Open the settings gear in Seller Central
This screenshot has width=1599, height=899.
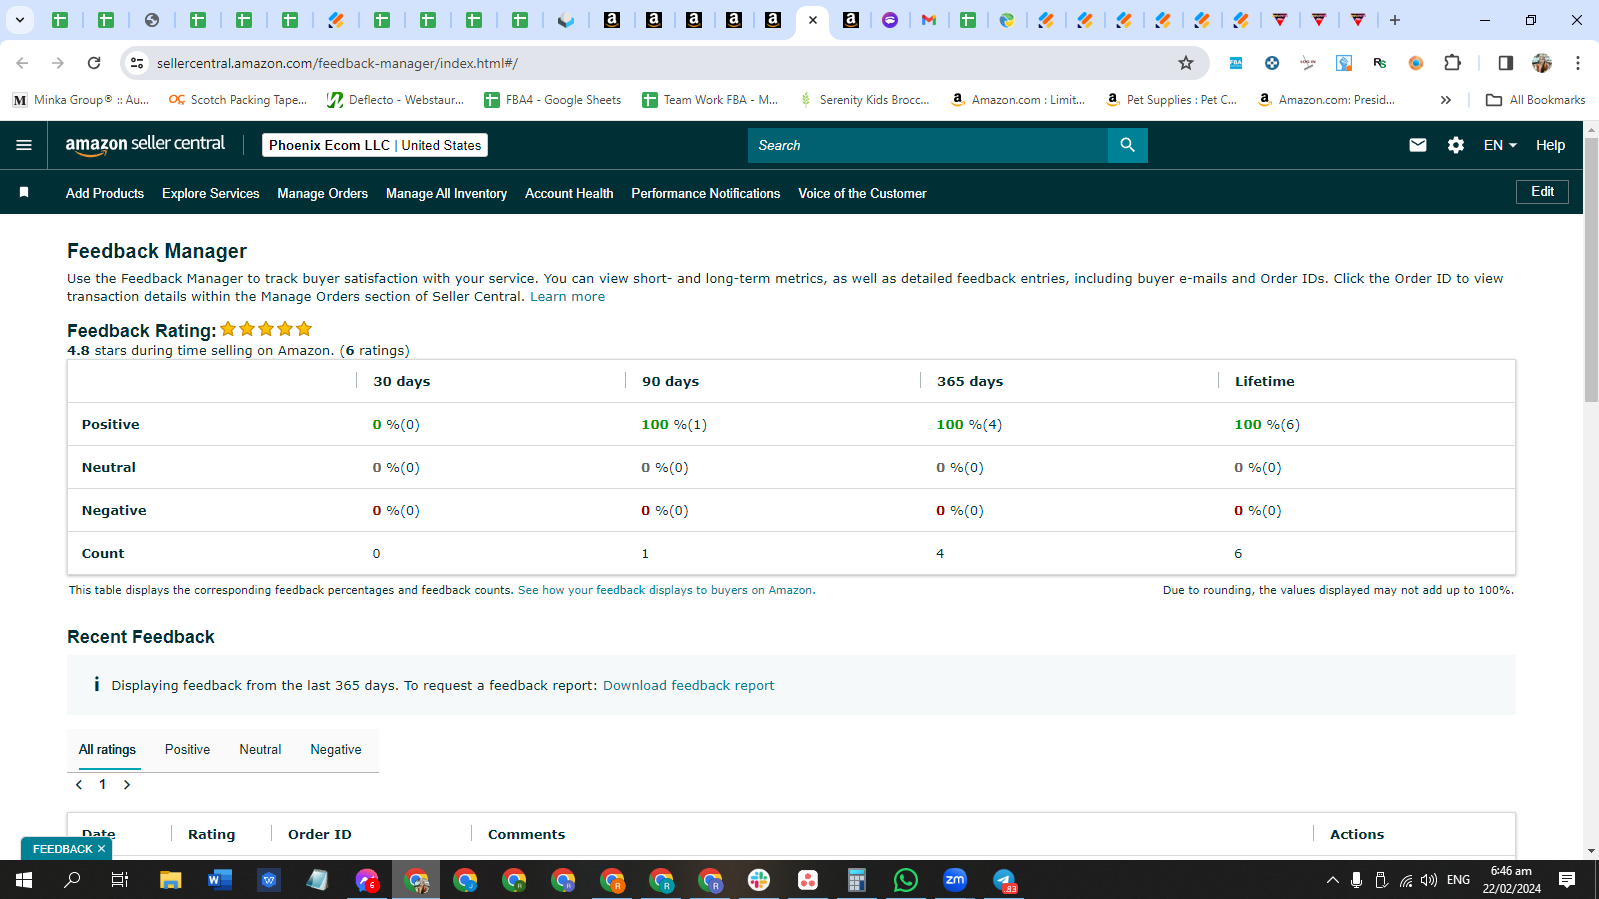click(1455, 145)
